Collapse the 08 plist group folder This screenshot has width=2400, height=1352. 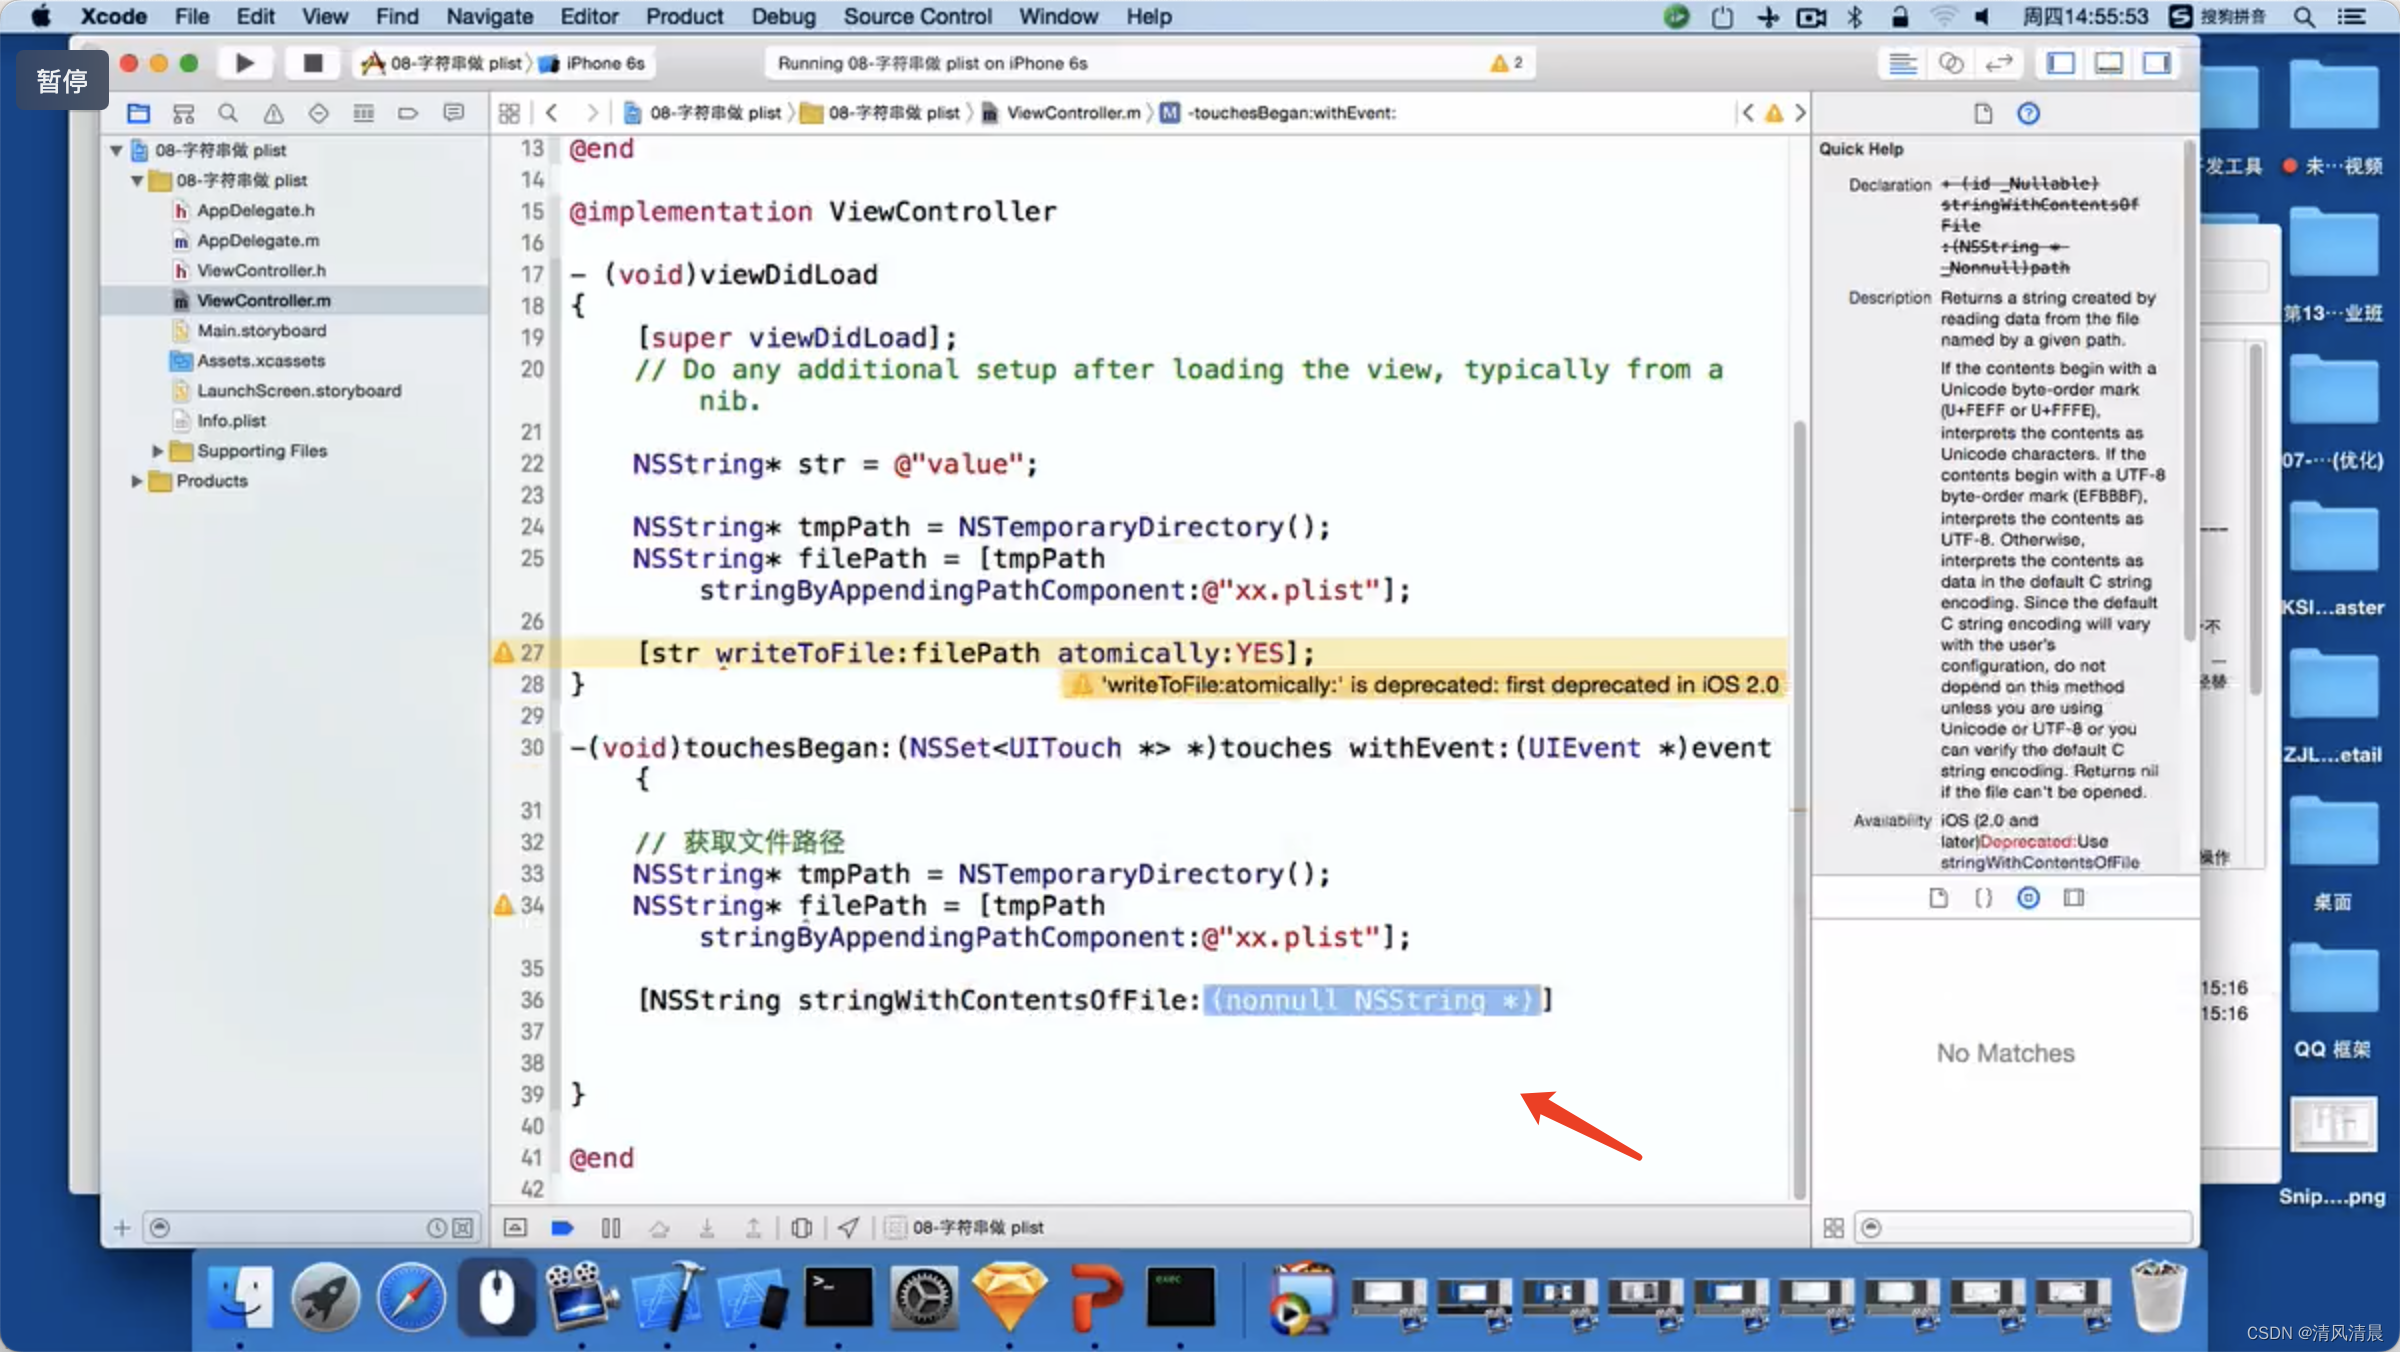[137, 180]
